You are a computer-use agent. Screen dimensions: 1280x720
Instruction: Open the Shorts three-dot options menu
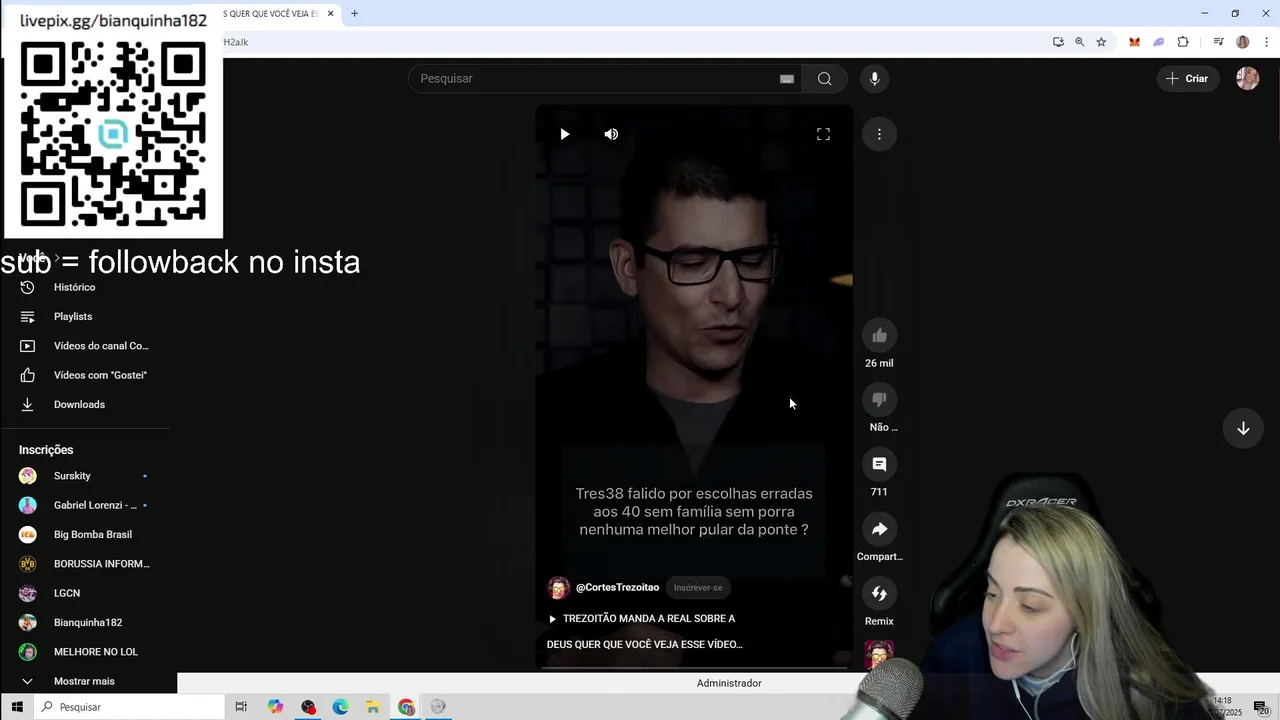click(x=879, y=134)
